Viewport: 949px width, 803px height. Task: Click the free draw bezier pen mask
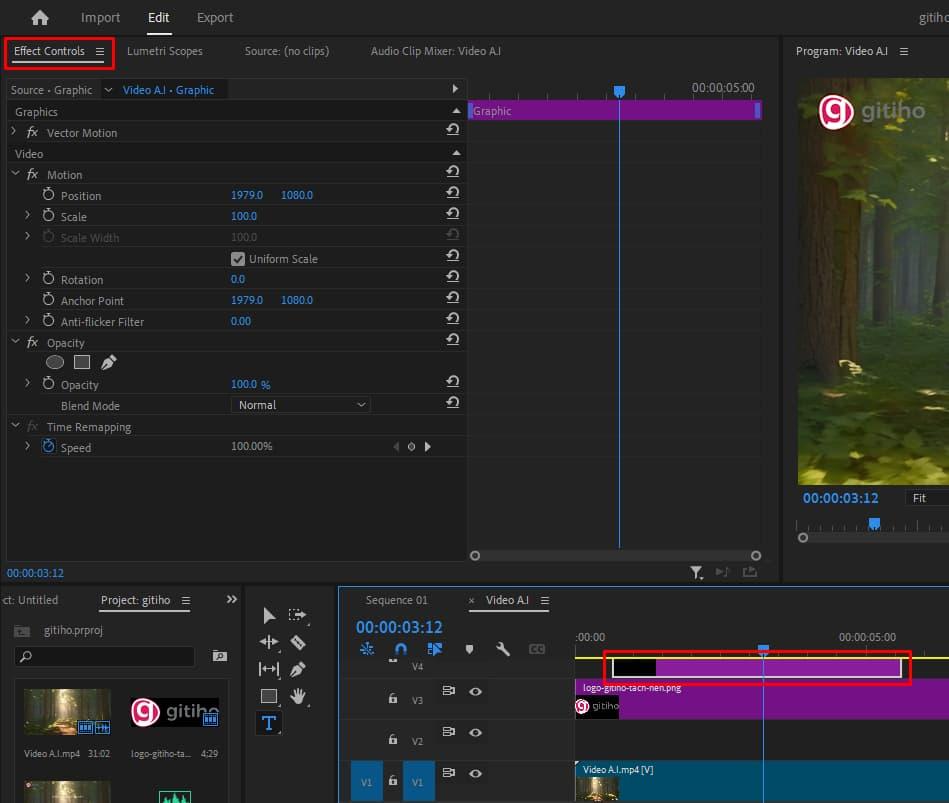point(108,363)
